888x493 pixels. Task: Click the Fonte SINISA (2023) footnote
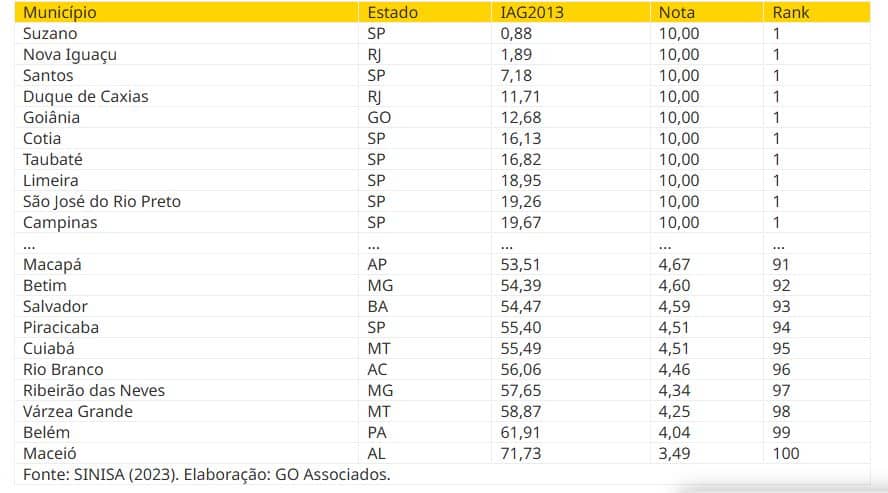[207, 474]
